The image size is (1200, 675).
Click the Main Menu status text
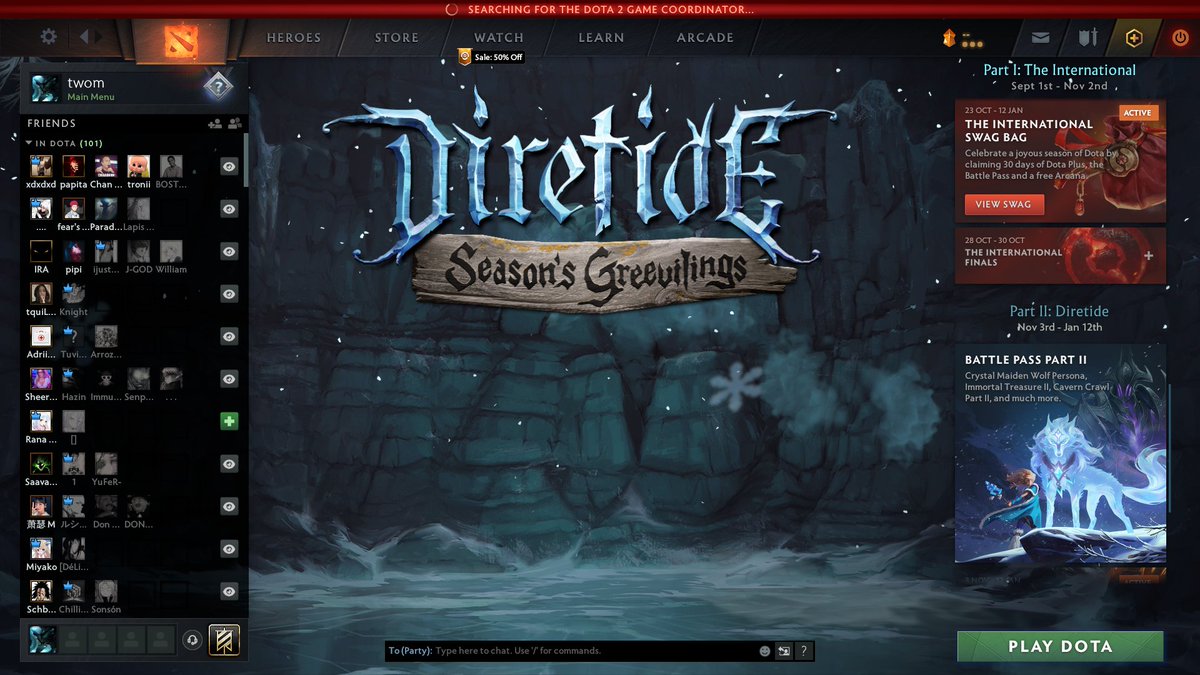[x=91, y=97]
